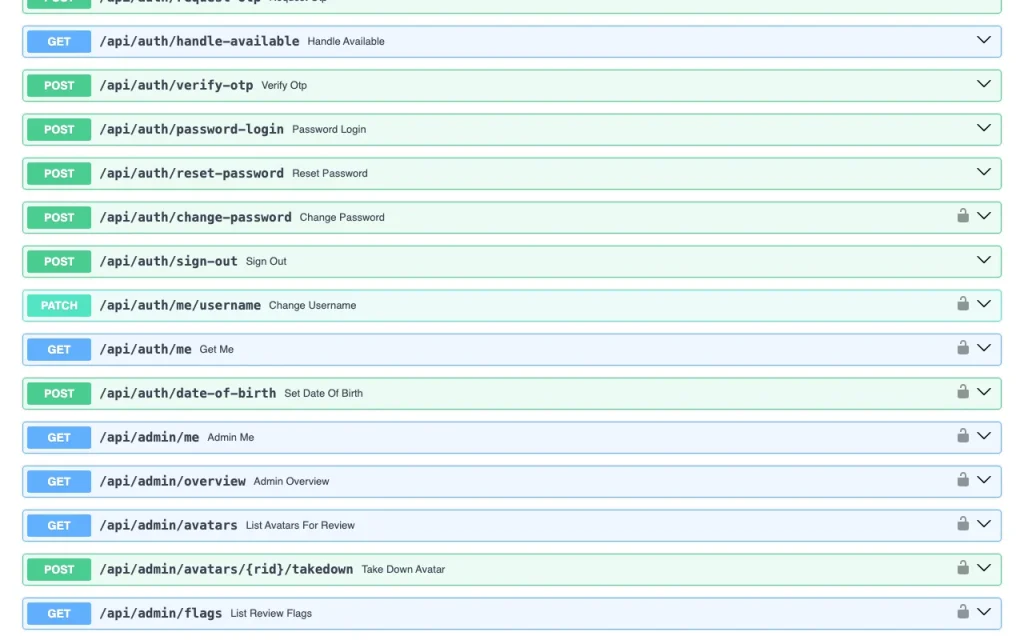Expand List Review Flags endpoint chevron
The height and width of the screenshot is (640, 1024).
[984, 611]
